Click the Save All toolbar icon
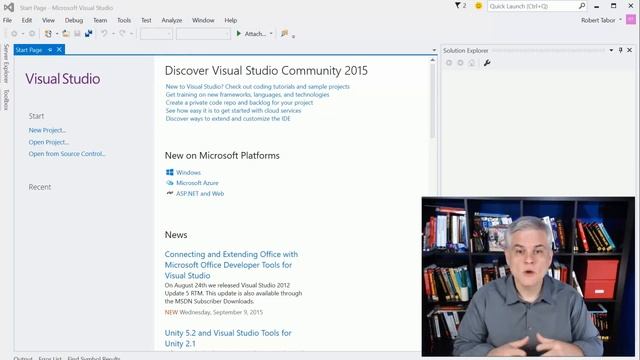 pyautogui.click(x=89, y=34)
